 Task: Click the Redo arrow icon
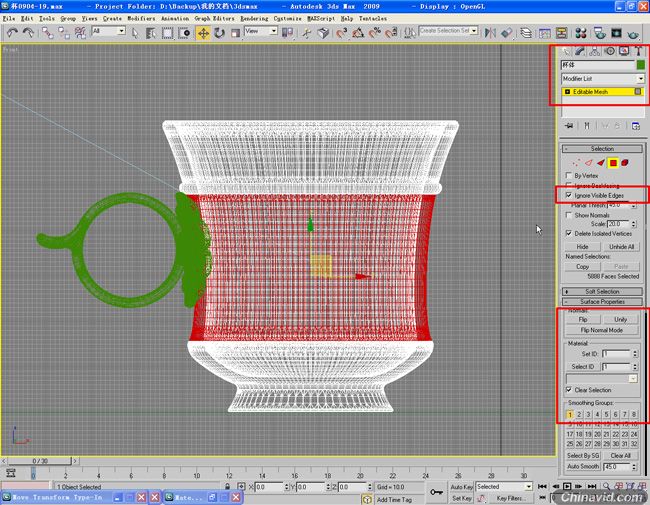pos(28,33)
